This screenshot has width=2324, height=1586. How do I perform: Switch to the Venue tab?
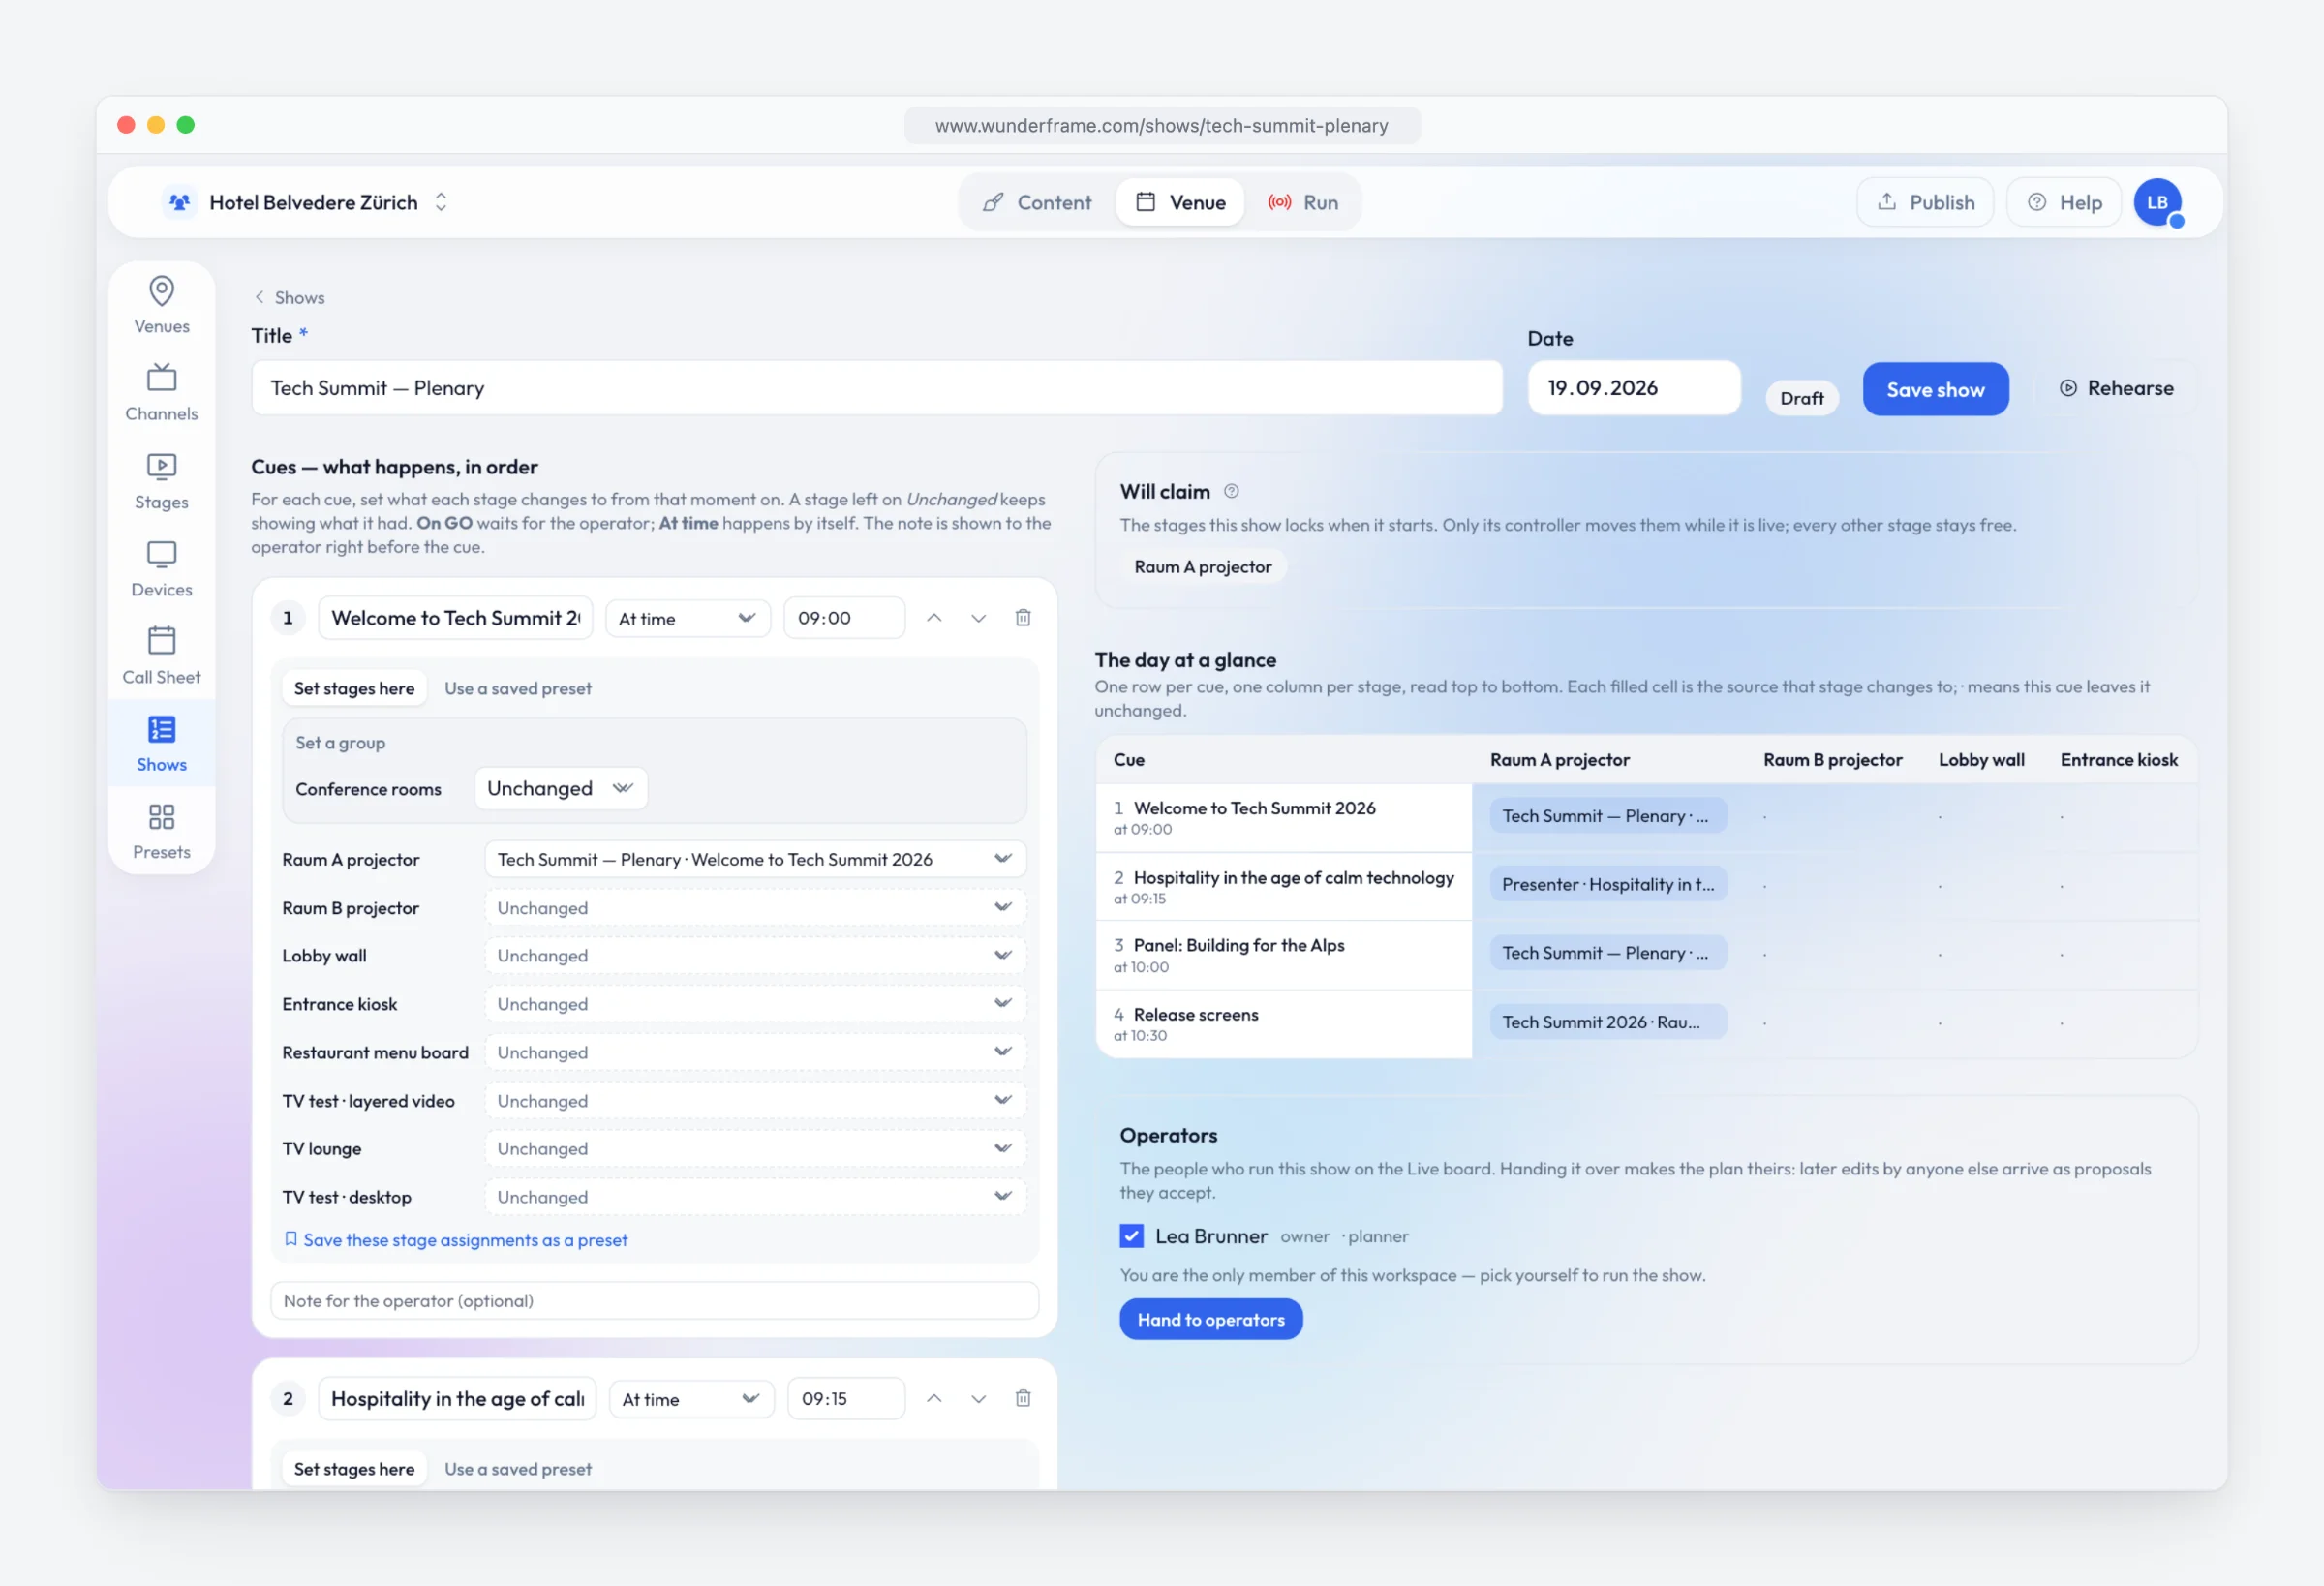pos(1180,202)
